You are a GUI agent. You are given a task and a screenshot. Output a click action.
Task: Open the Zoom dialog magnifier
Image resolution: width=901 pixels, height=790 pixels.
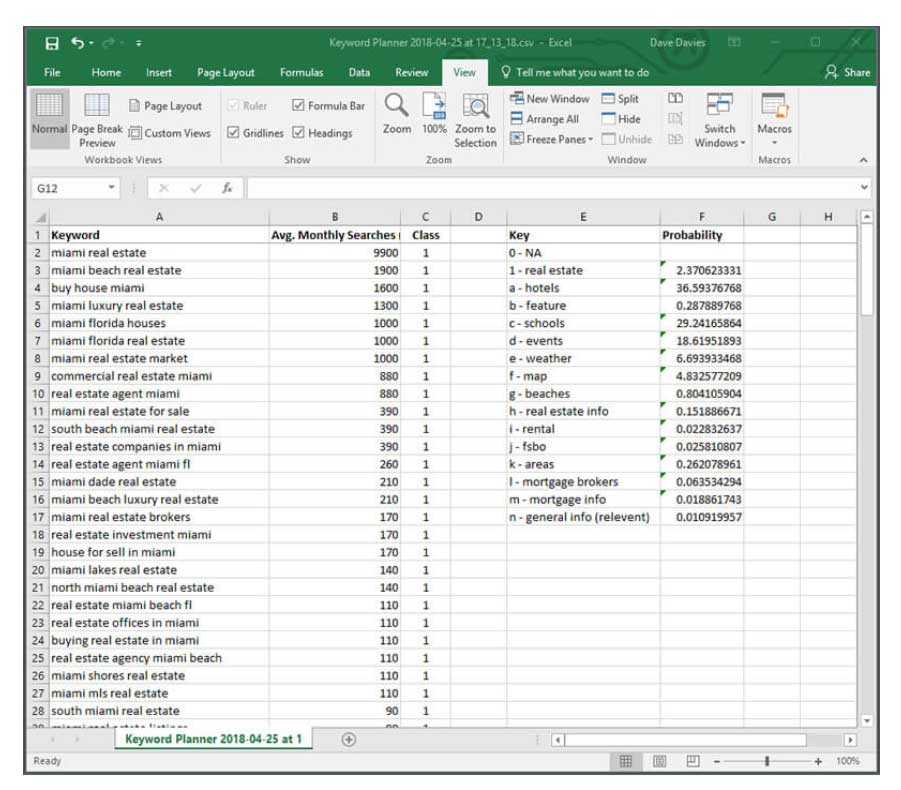click(396, 114)
